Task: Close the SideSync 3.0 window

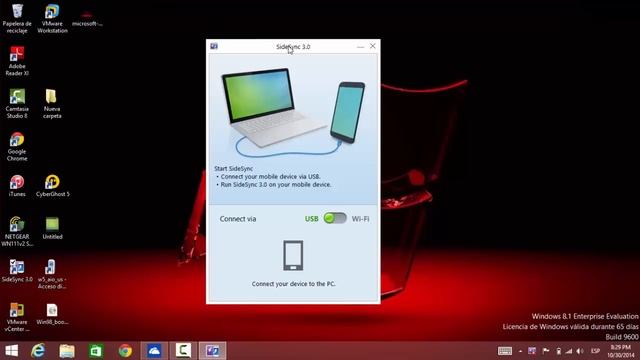Action: click(x=373, y=46)
